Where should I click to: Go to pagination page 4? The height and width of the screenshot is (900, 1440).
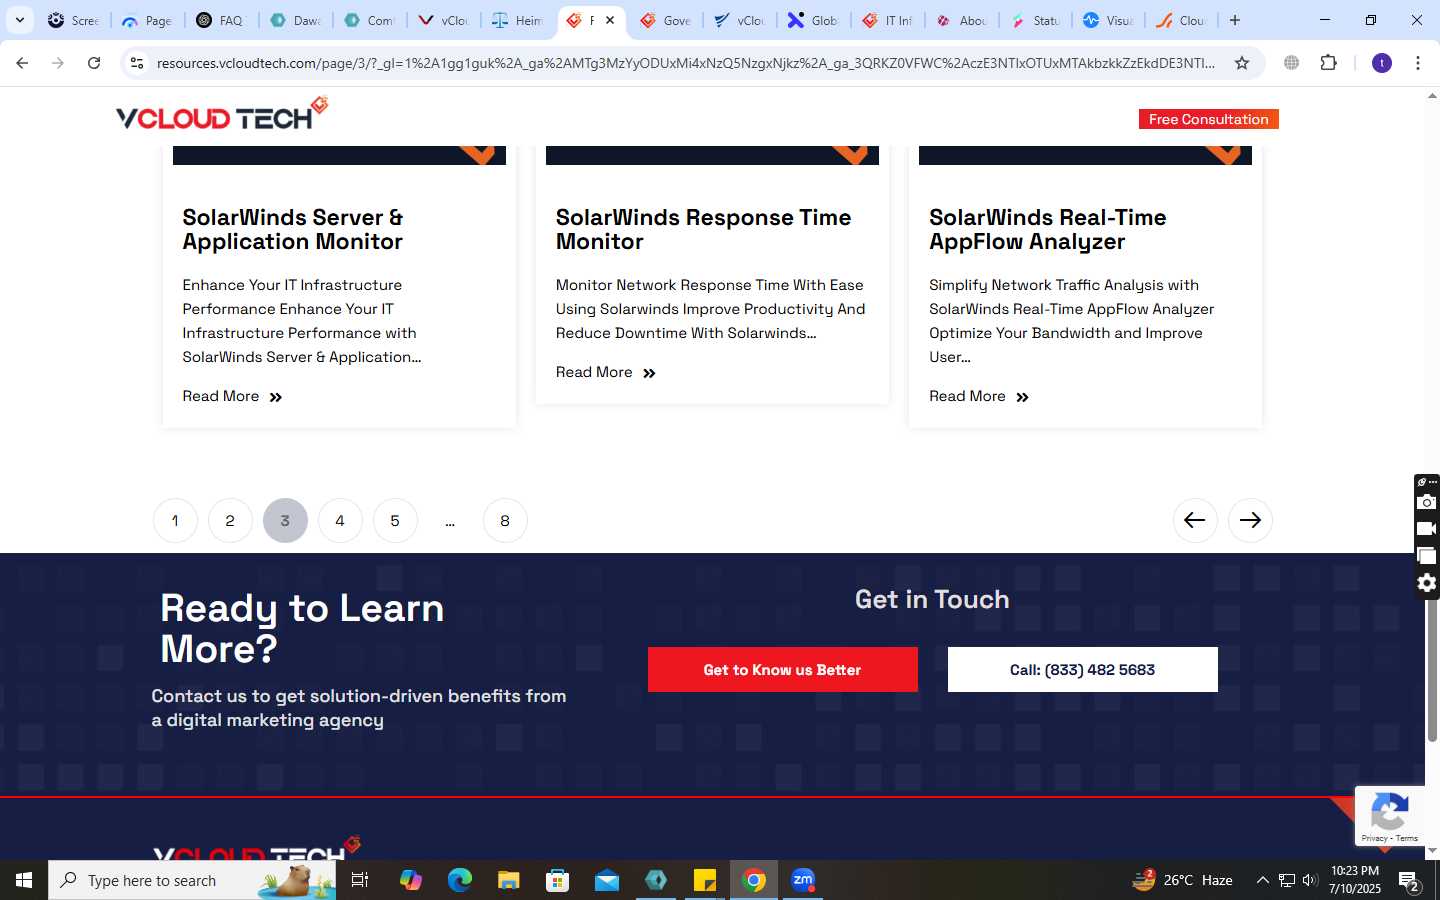(x=340, y=520)
